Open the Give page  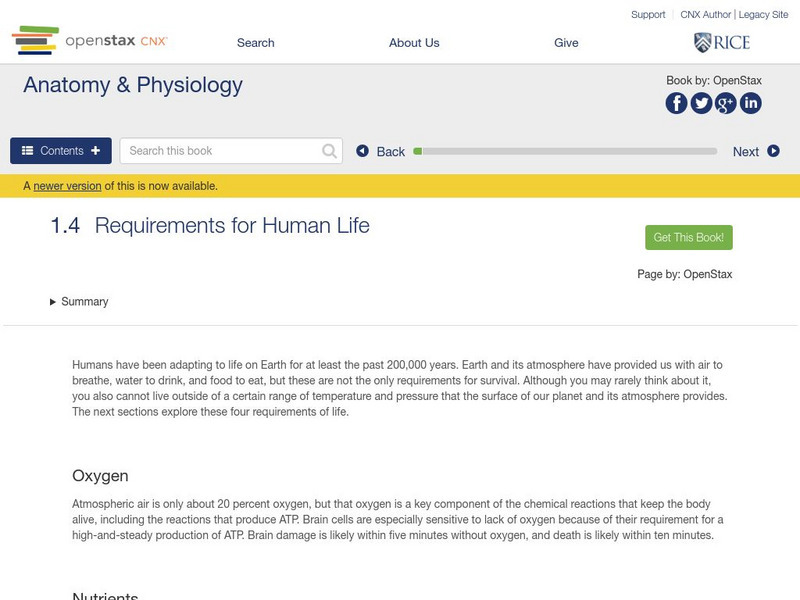[x=566, y=43]
